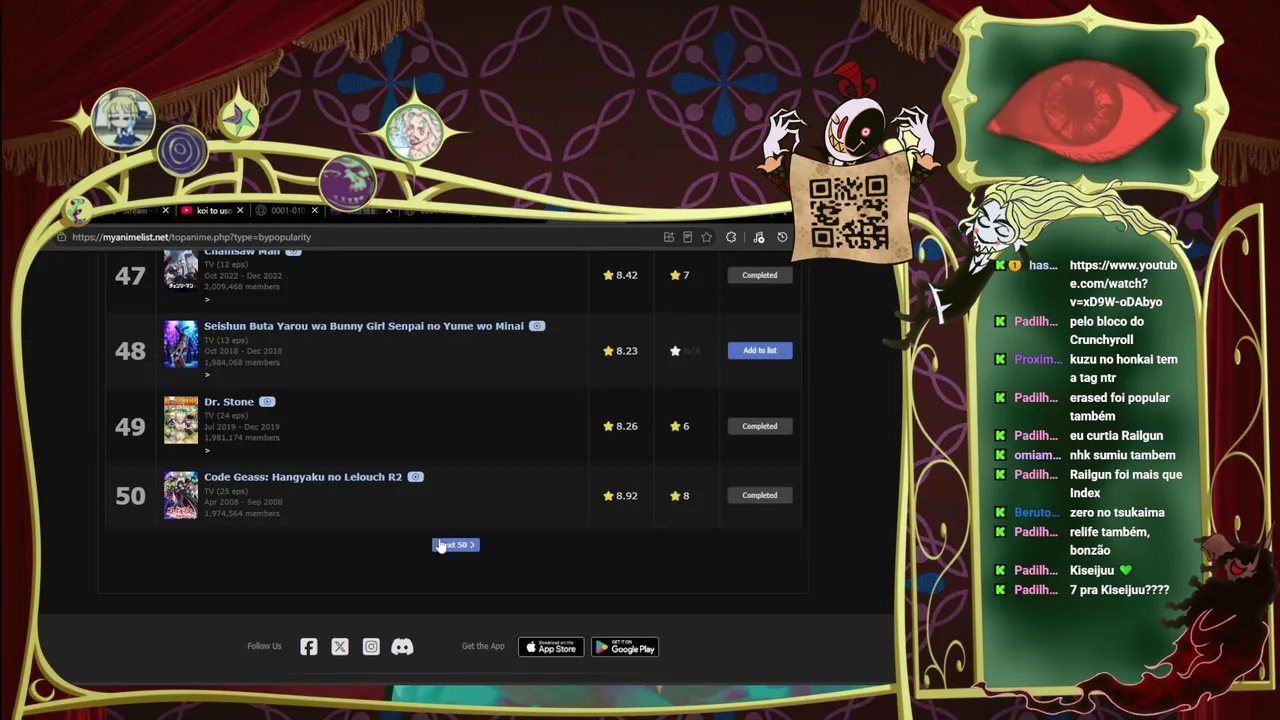The image size is (1280, 720).
Task: Close the '0001-010' tab
Action: [x=314, y=210]
